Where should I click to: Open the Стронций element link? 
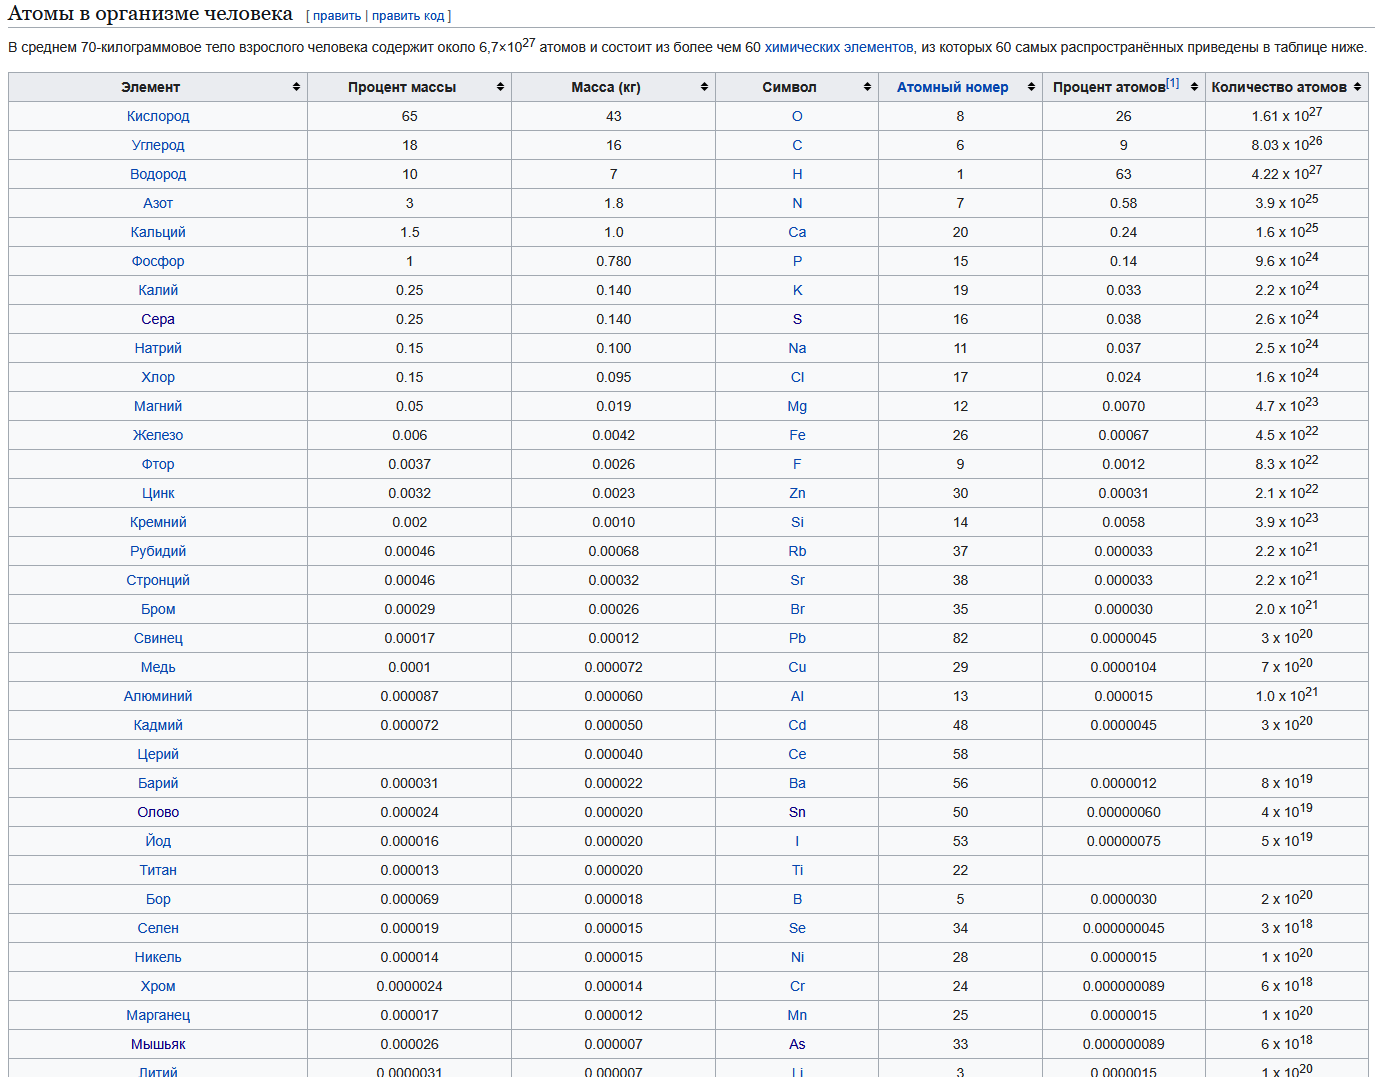tap(158, 580)
